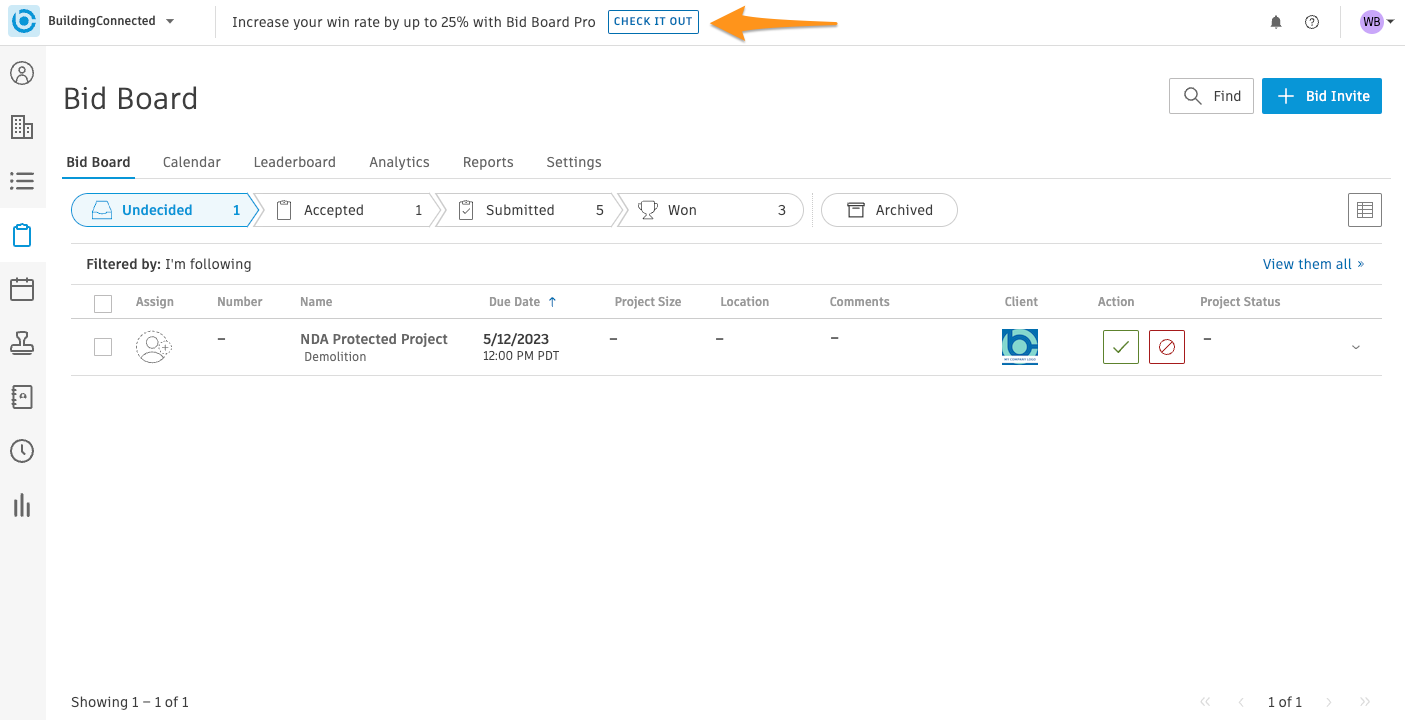Switch to the Reports tab
1405x720 pixels.
[x=488, y=162]
